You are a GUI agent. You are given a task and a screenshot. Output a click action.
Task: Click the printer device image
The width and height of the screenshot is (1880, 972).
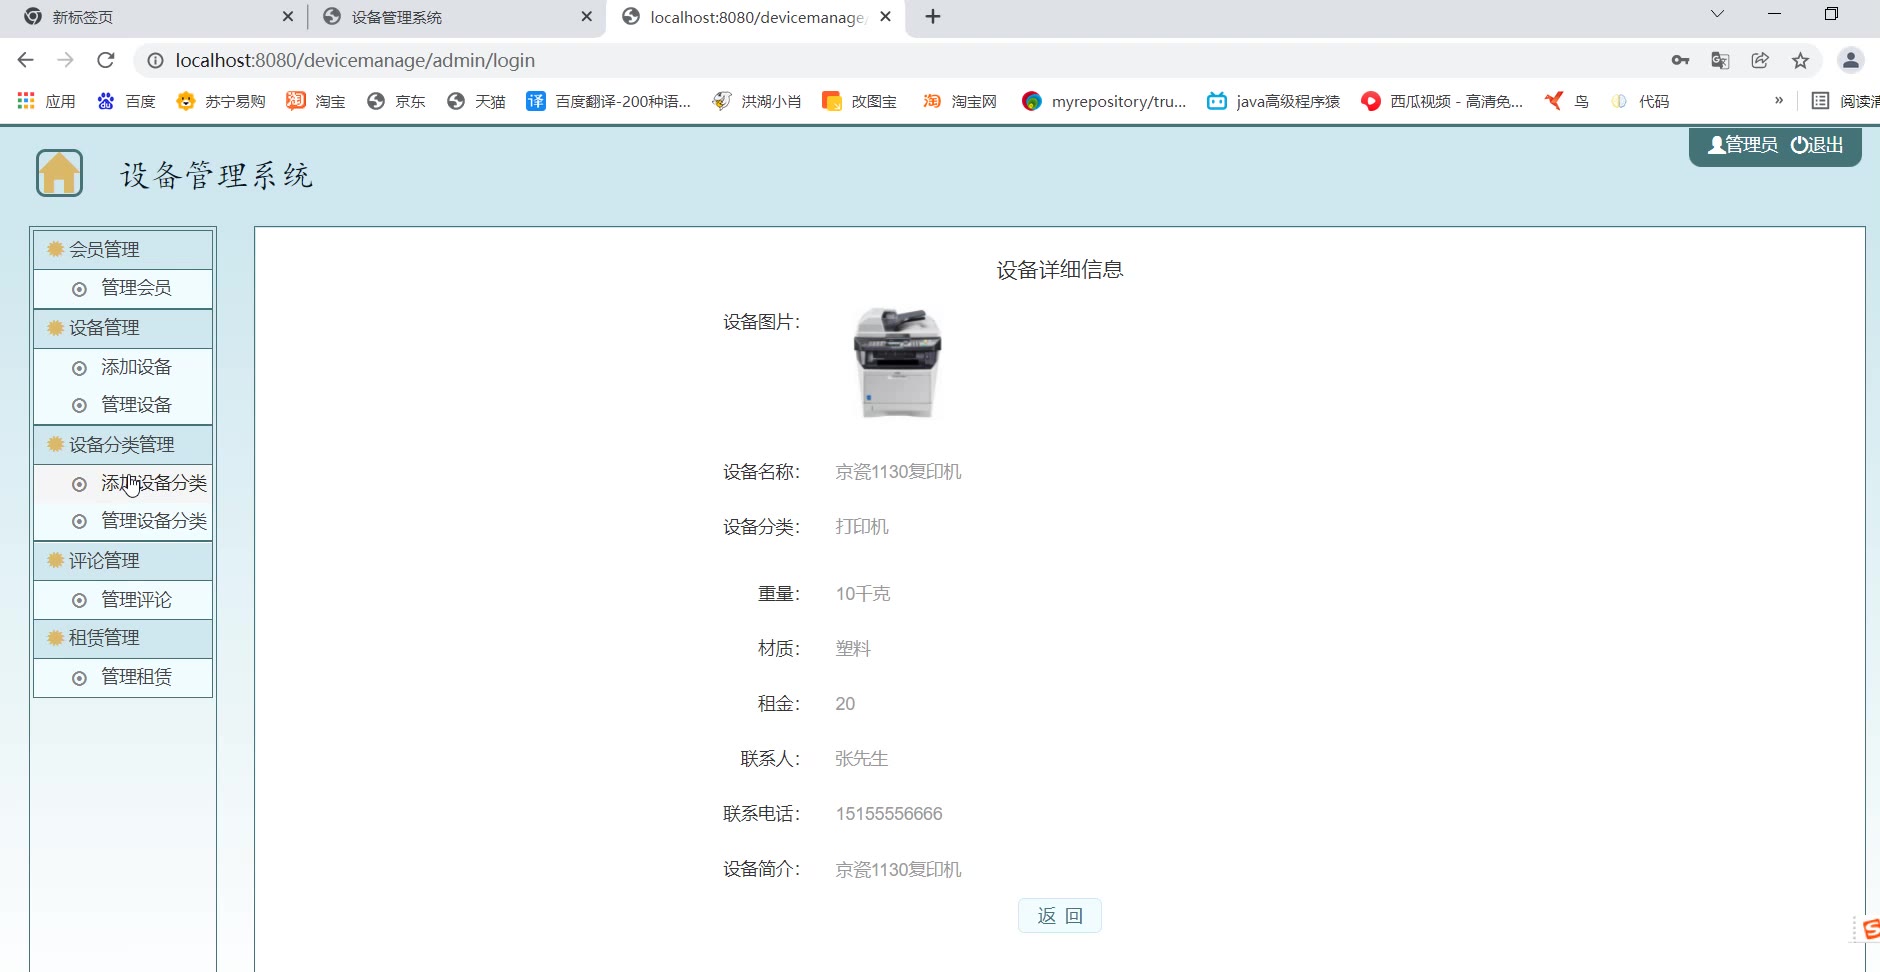tap(897, 362)
